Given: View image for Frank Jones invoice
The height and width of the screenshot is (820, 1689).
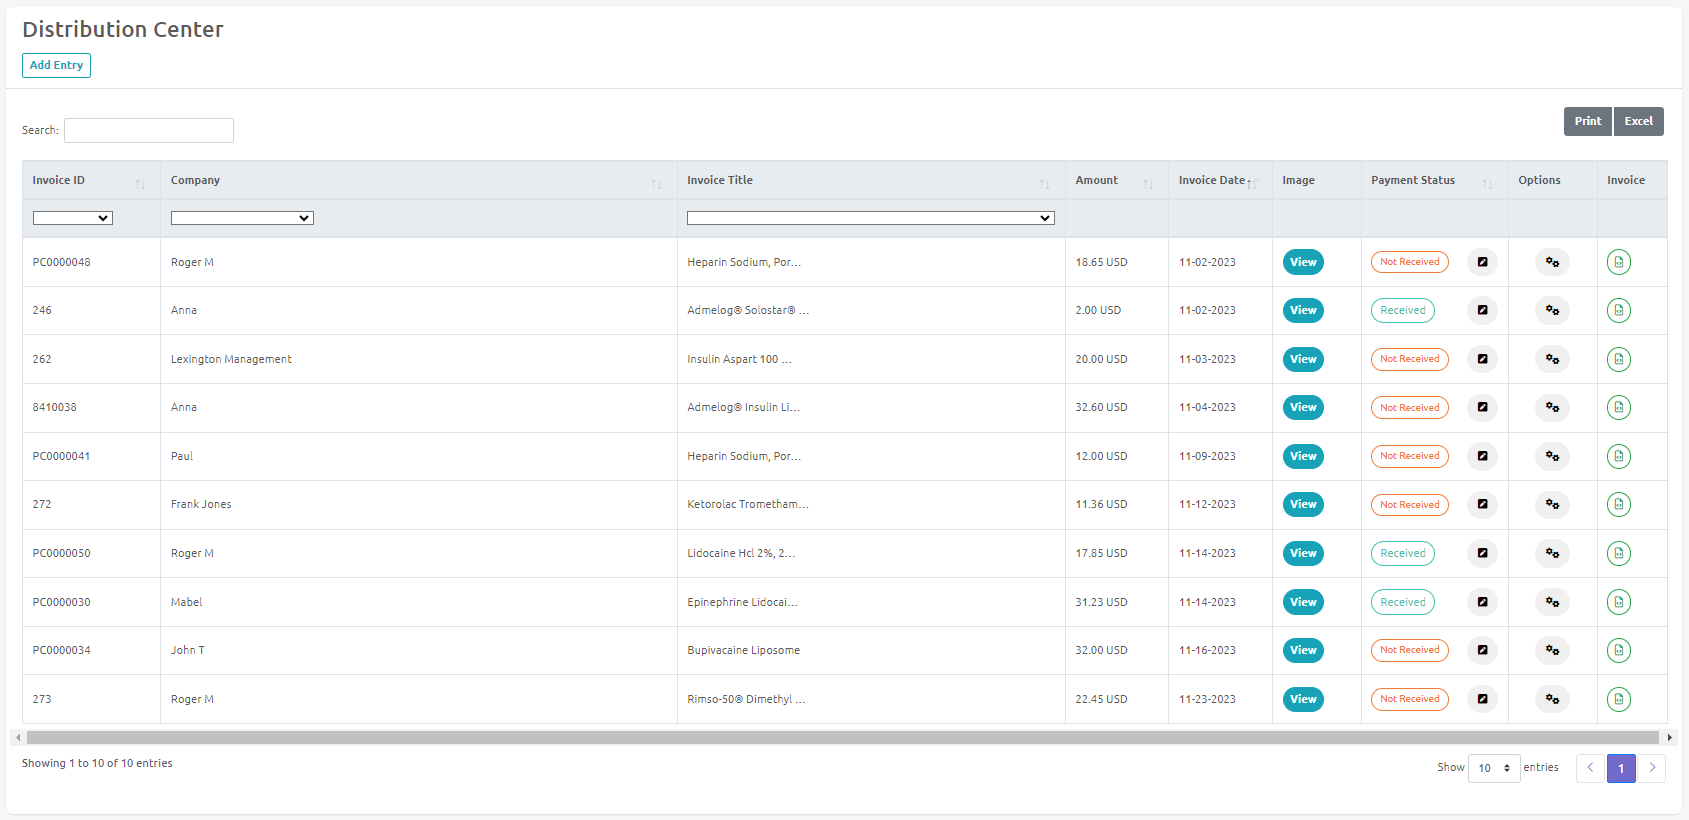Looking at the screenshot, I should click(1303, 504).
